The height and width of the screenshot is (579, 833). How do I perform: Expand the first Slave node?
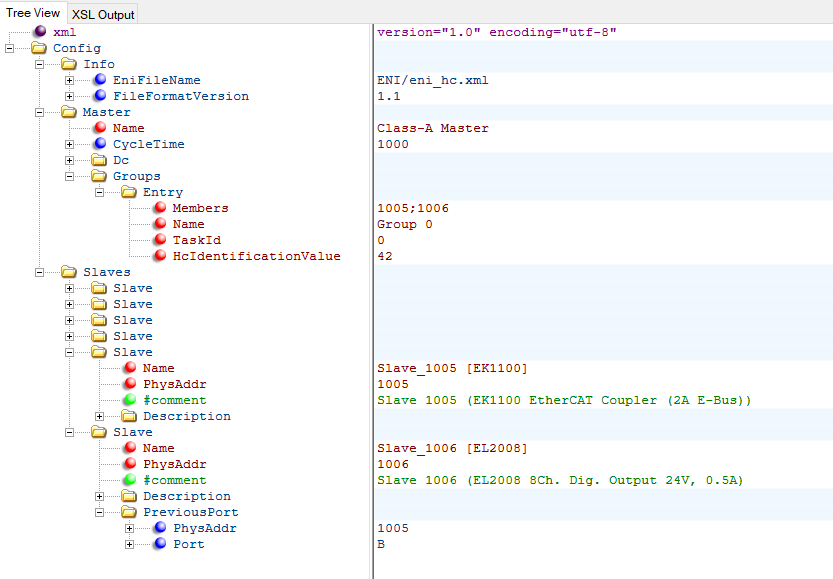(x=68, y=288)
